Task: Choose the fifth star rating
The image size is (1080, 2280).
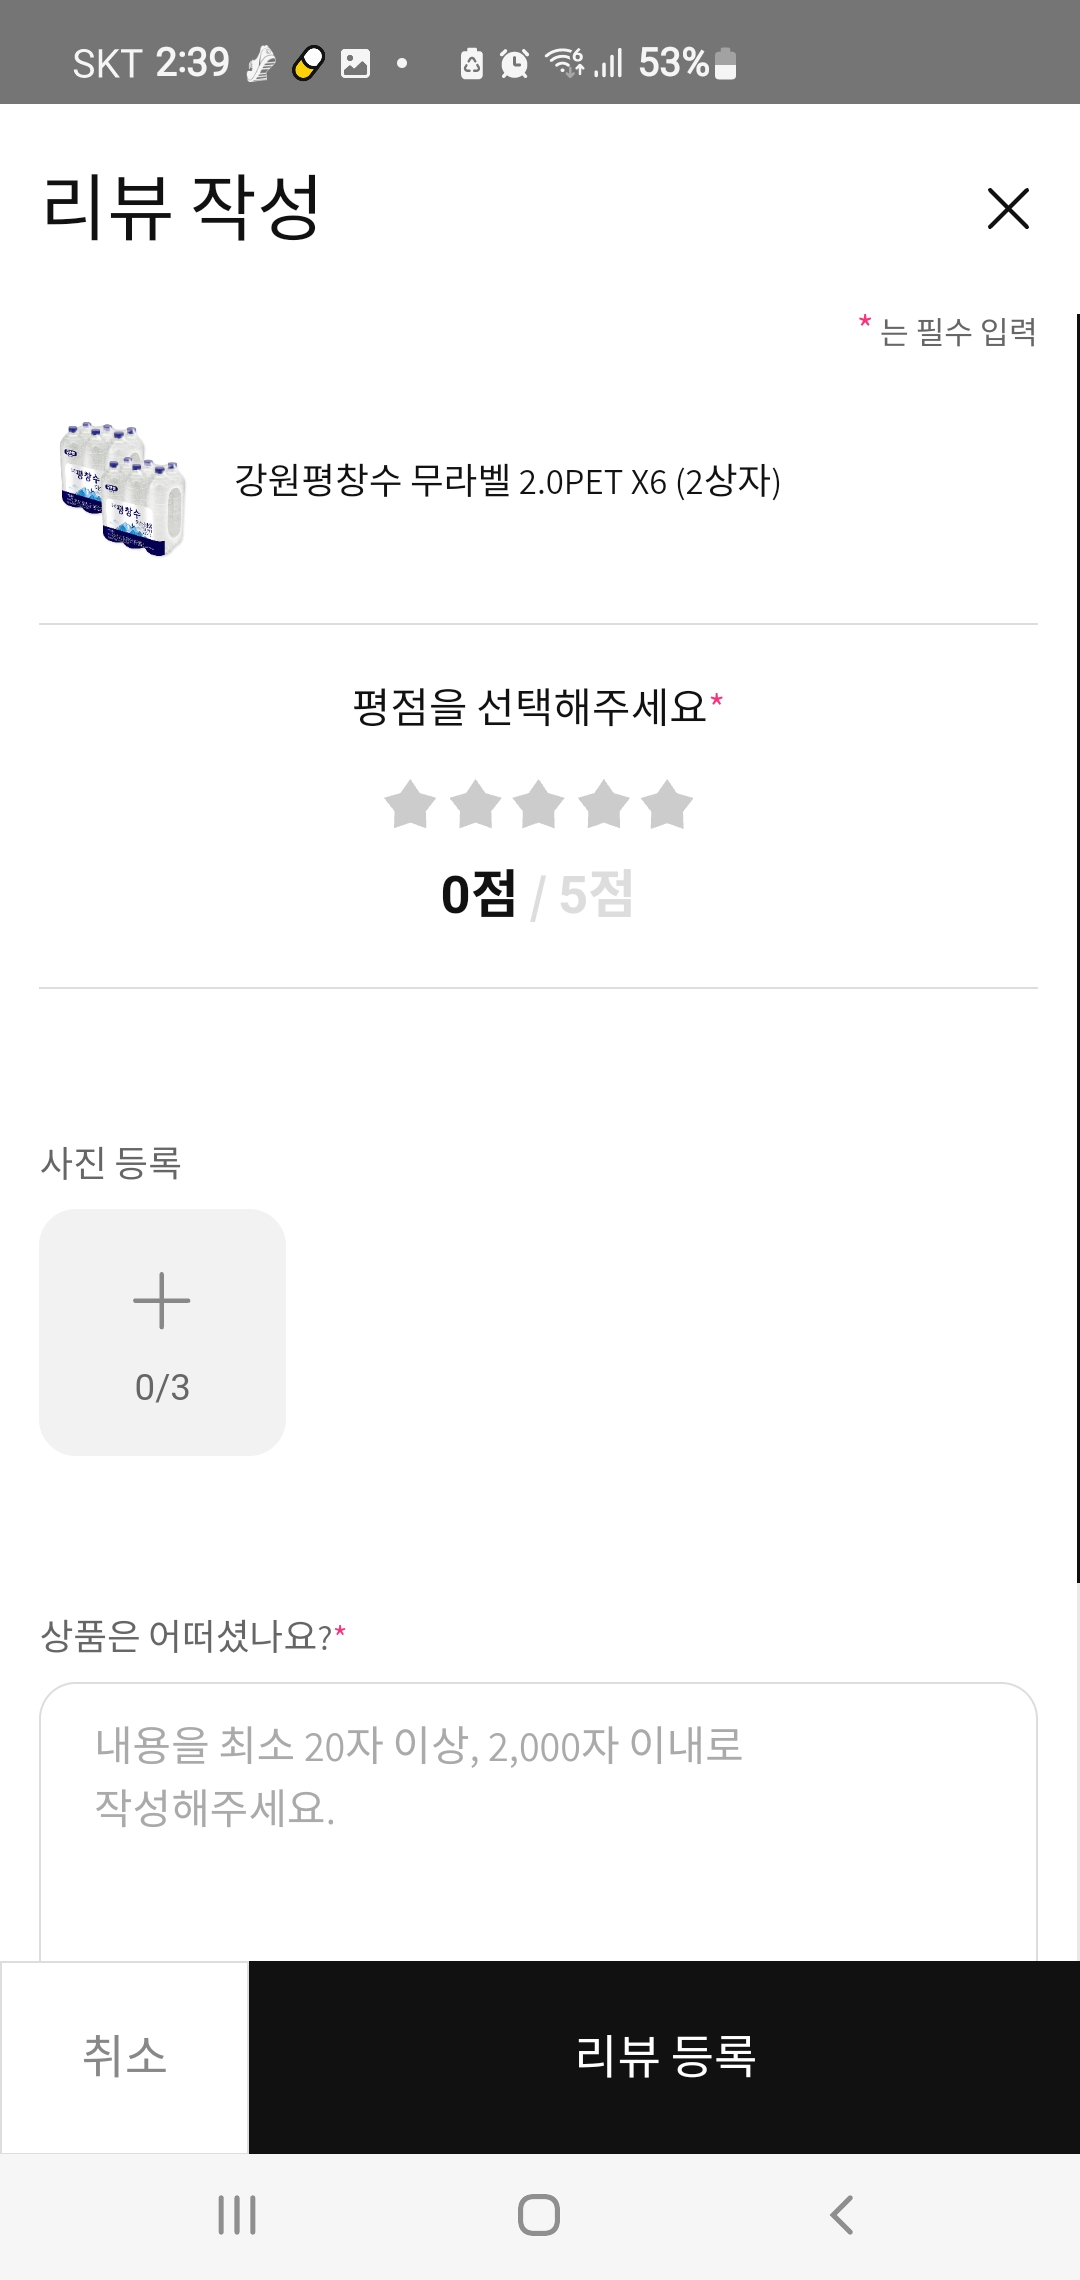Action: pyautogui.click(x=668, y=805)
